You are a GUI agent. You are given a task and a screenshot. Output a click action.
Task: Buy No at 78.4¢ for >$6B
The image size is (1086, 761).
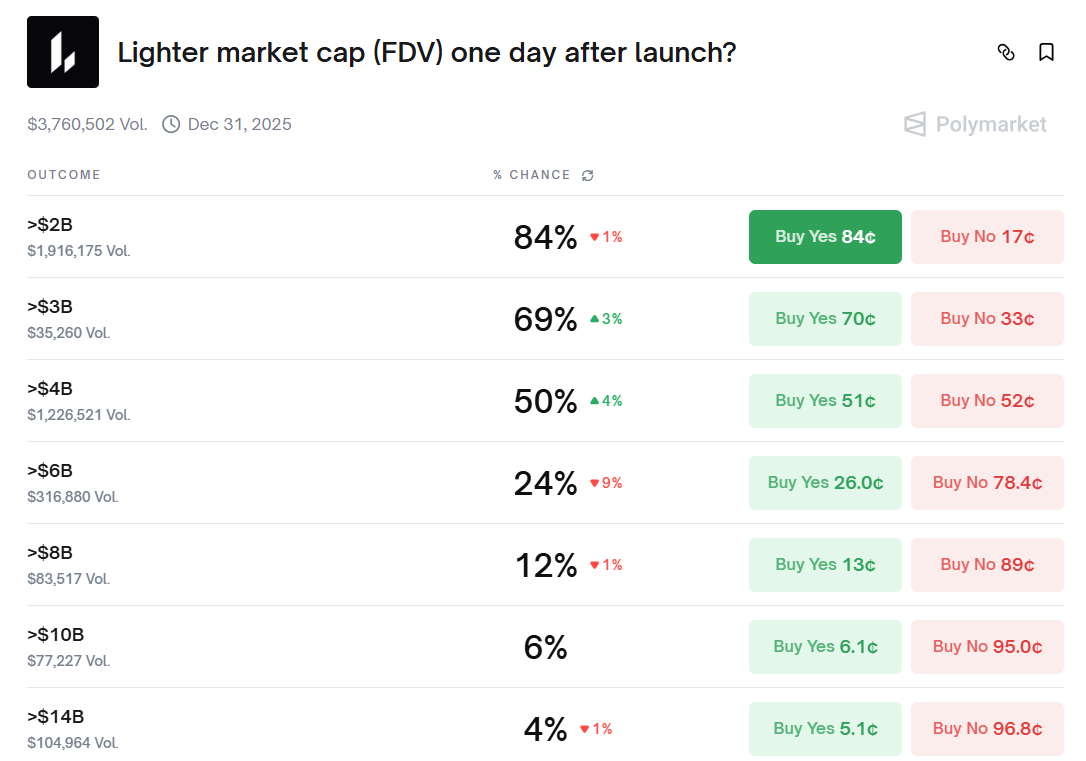(987, 483)
